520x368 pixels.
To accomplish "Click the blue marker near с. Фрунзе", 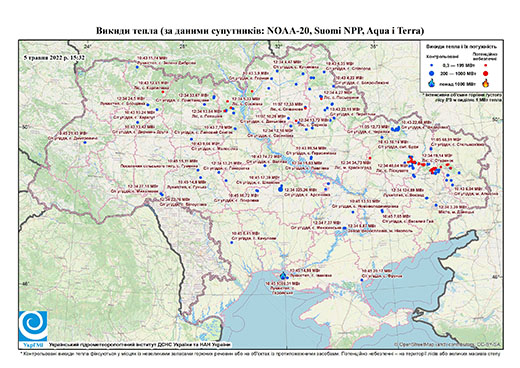I will (x=362, y=280).
